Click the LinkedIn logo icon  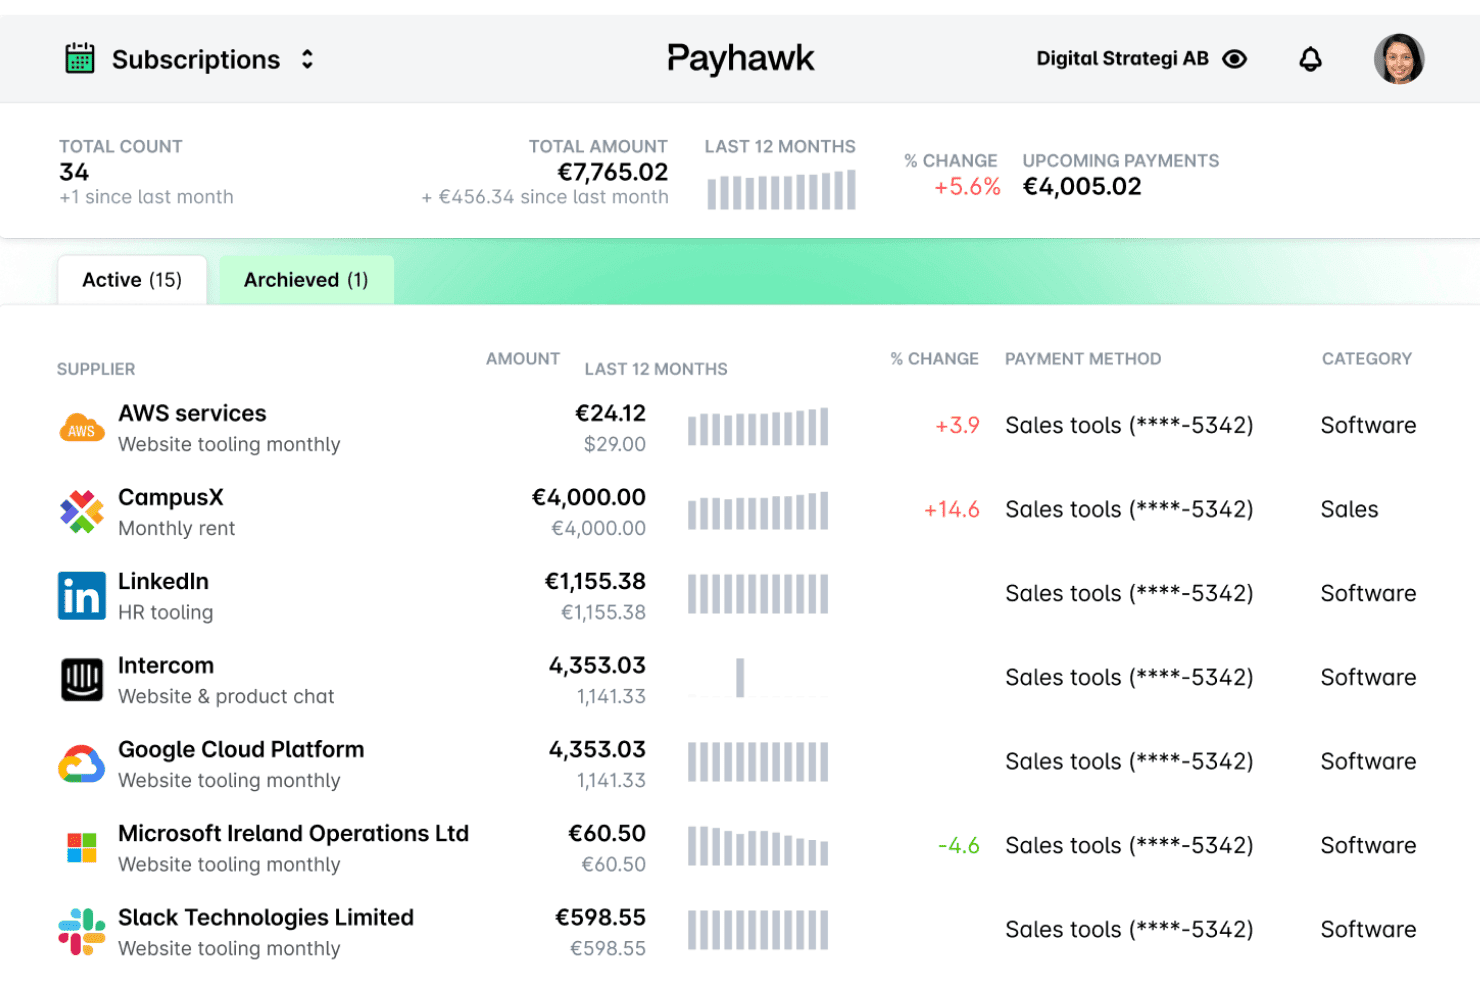click(x=81, y=596)
